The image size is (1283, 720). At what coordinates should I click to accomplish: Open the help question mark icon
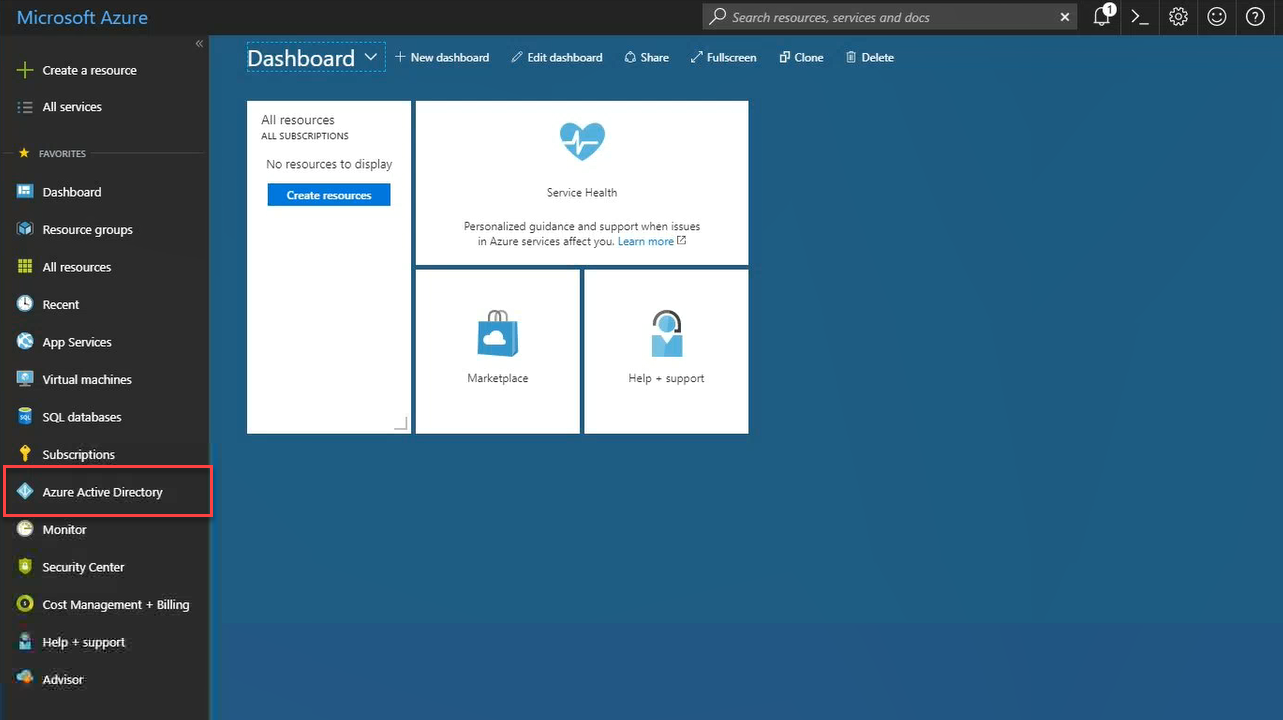(x=1256, y=17)
